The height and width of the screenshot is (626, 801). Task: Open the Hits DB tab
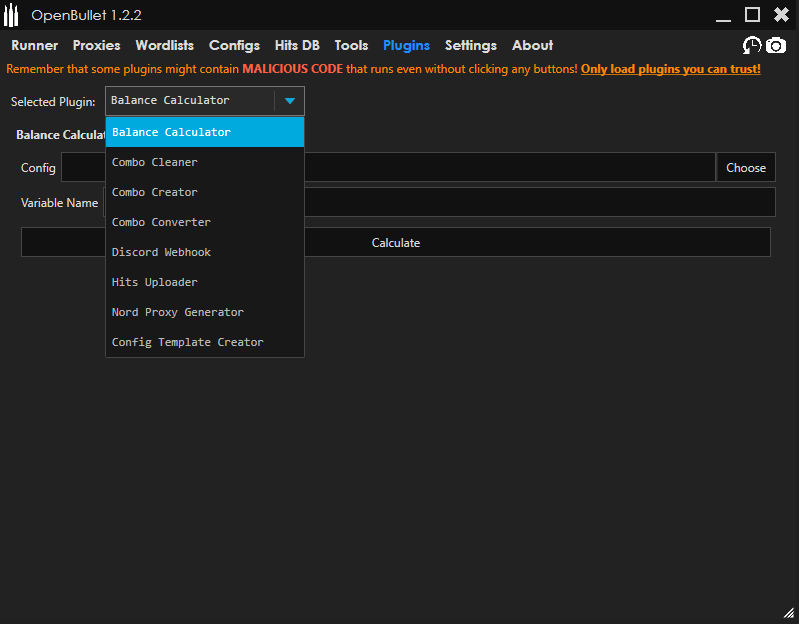point(297,45)
